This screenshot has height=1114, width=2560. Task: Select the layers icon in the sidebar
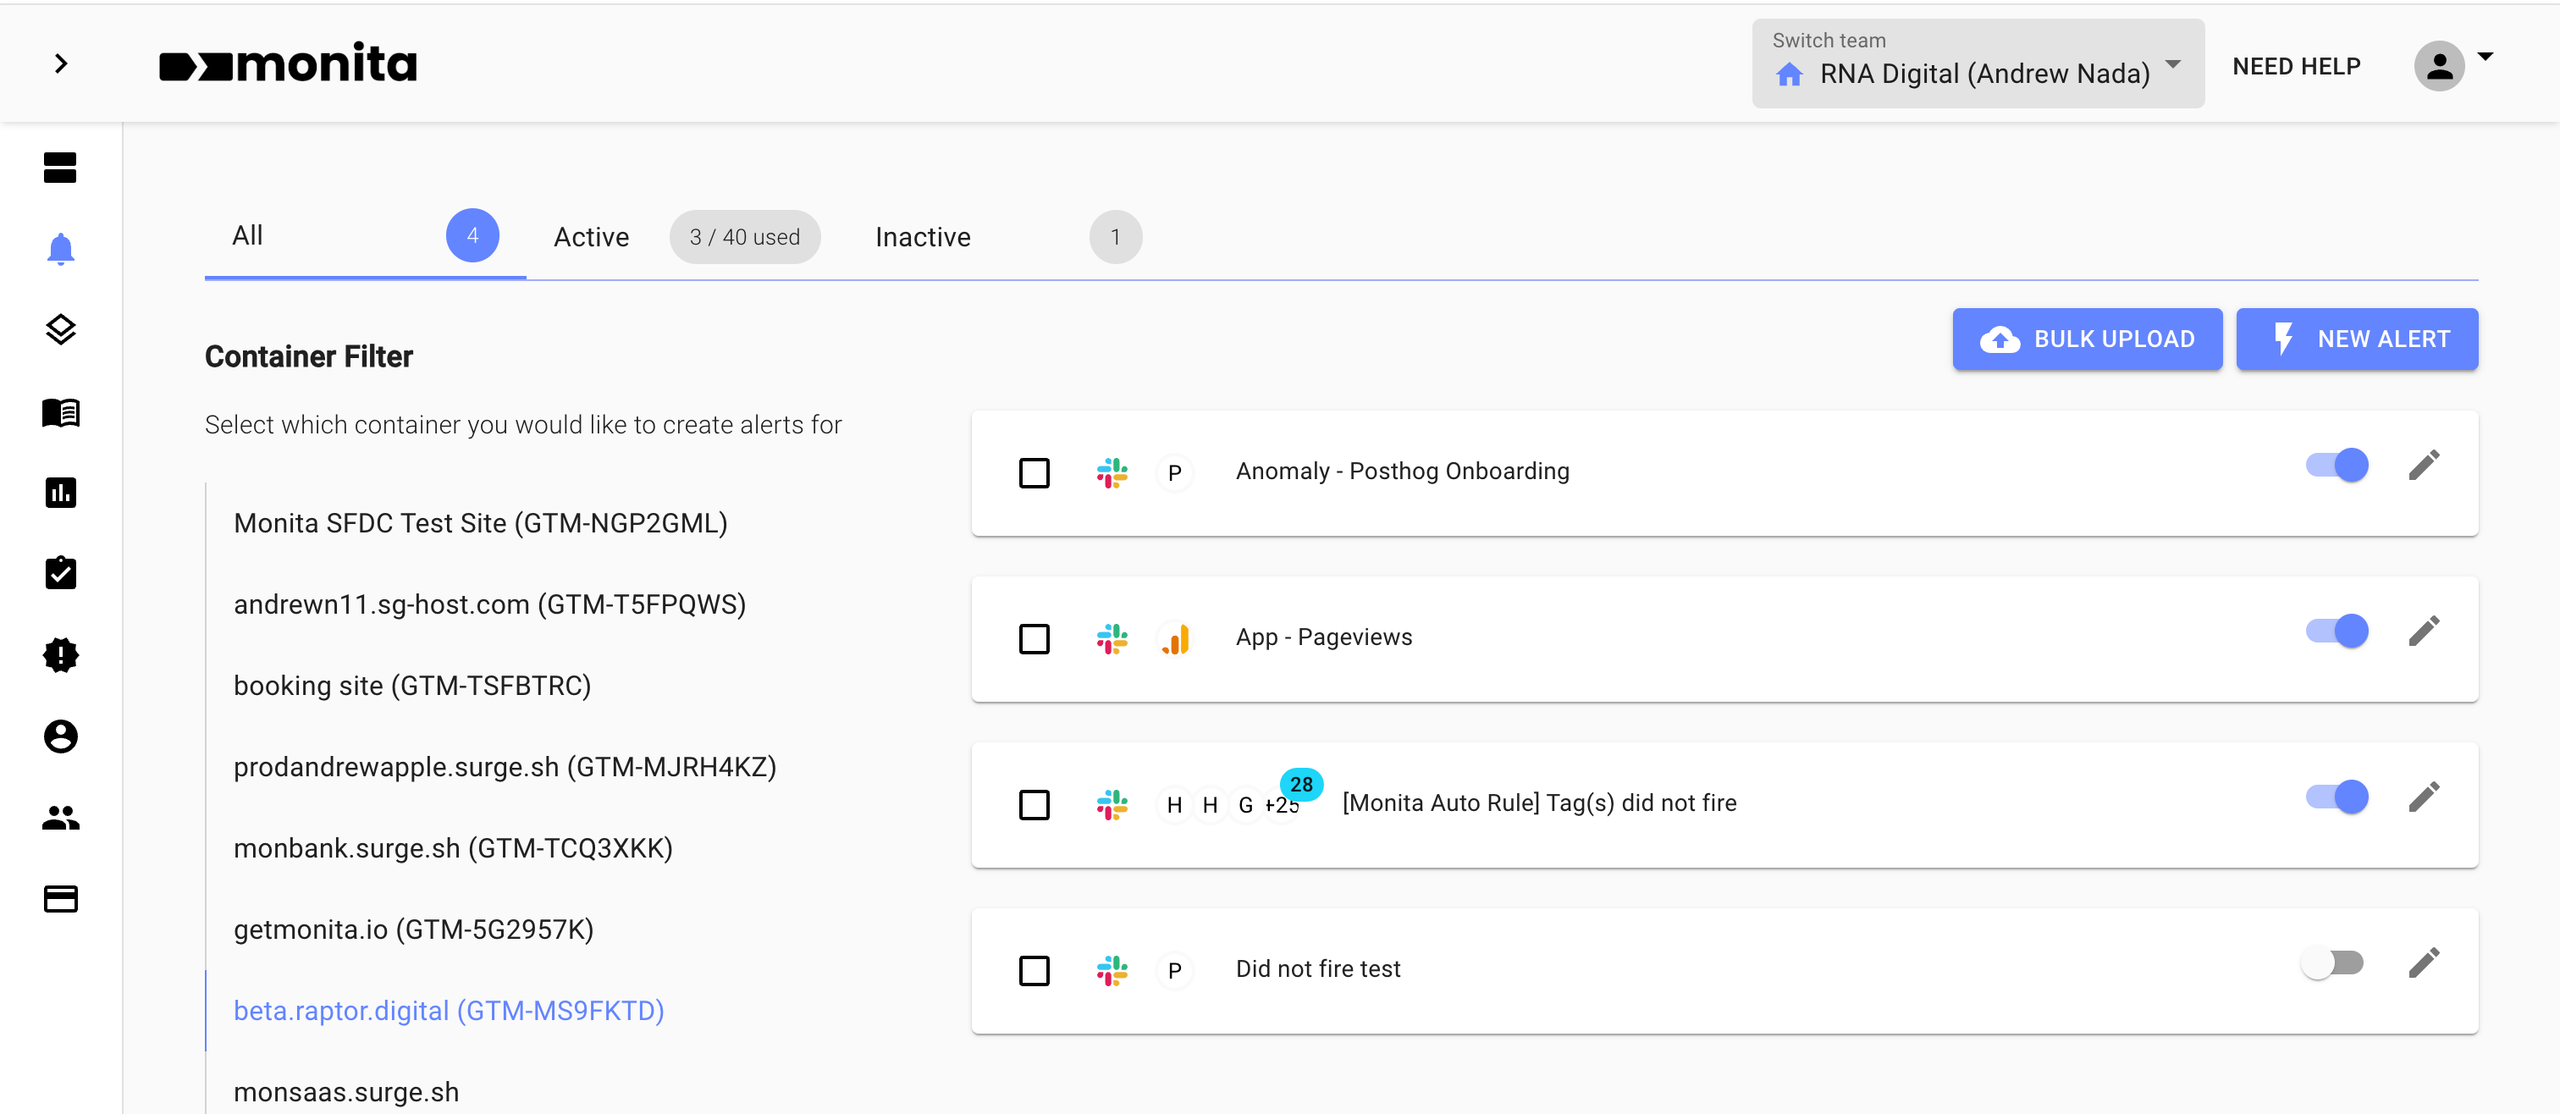pyautogui.click(x=61, y=330)
